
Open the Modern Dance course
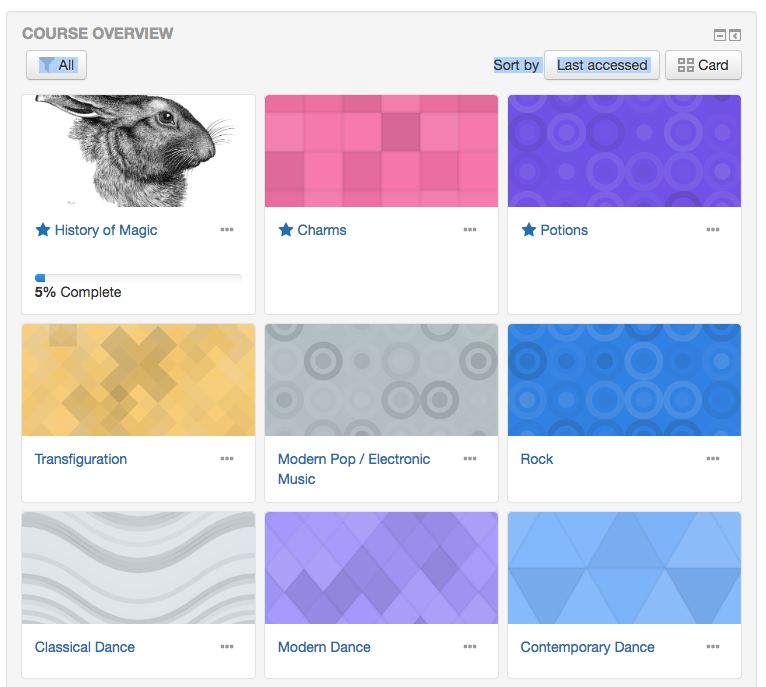click(324, 647)
